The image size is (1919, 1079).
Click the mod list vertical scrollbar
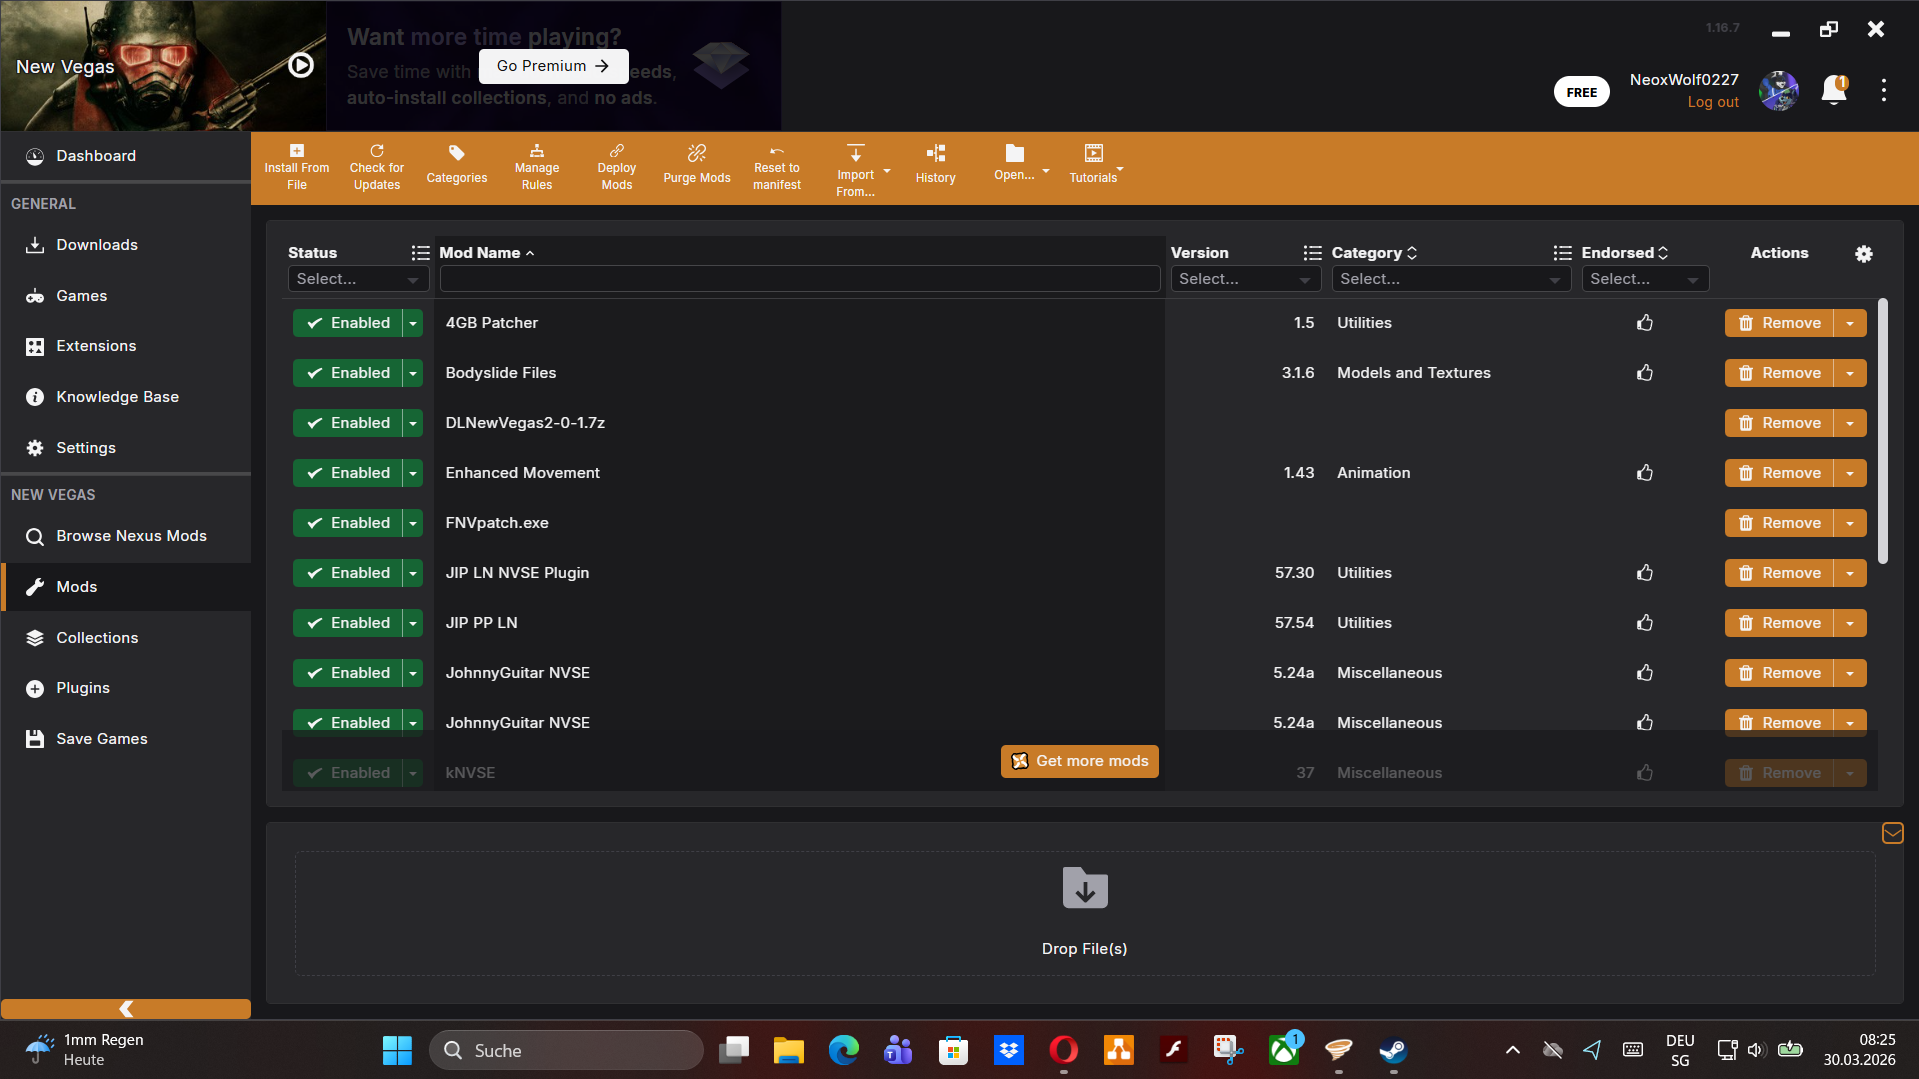(1883, 430)
